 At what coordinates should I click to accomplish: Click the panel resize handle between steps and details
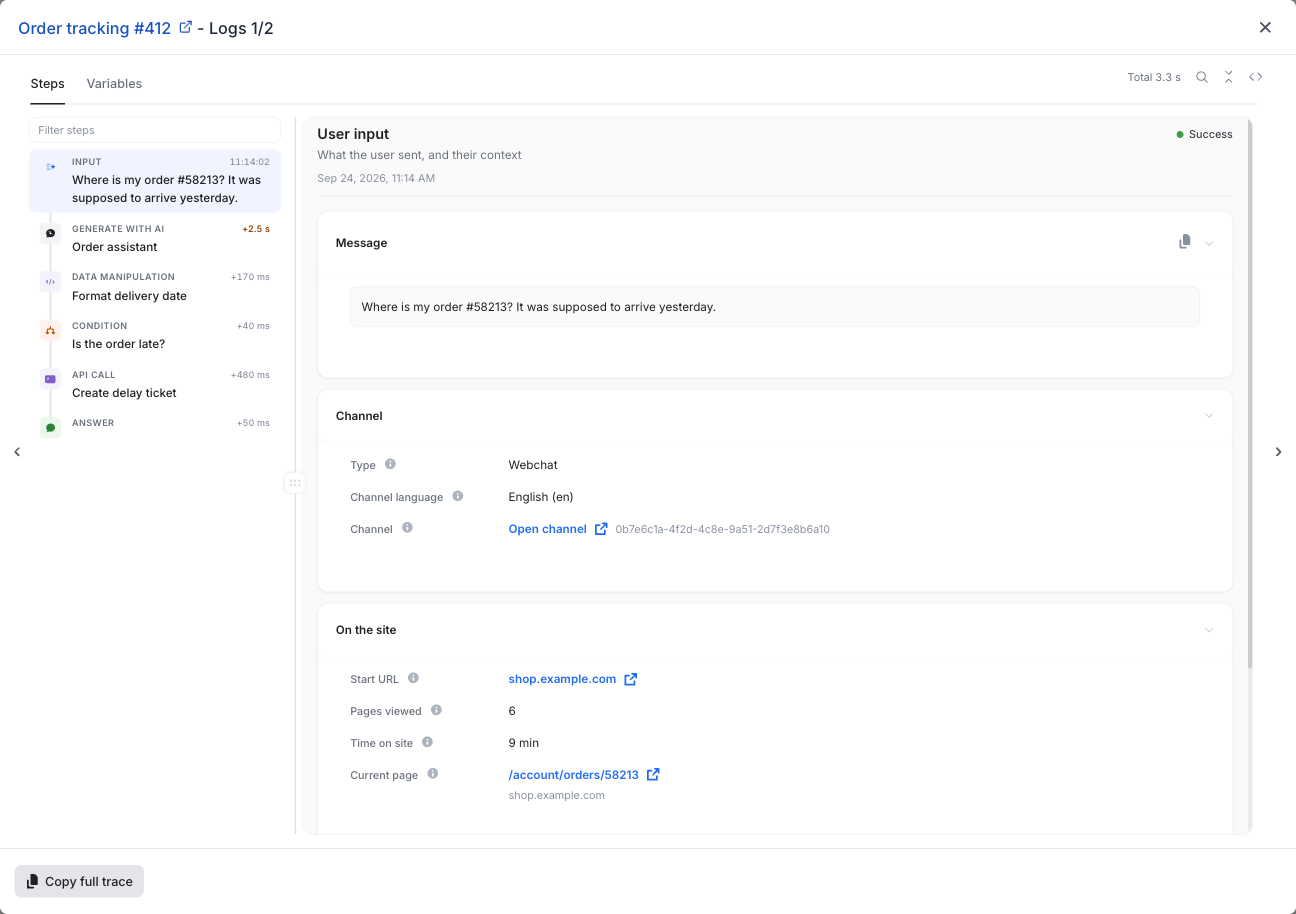pos(294,483)
